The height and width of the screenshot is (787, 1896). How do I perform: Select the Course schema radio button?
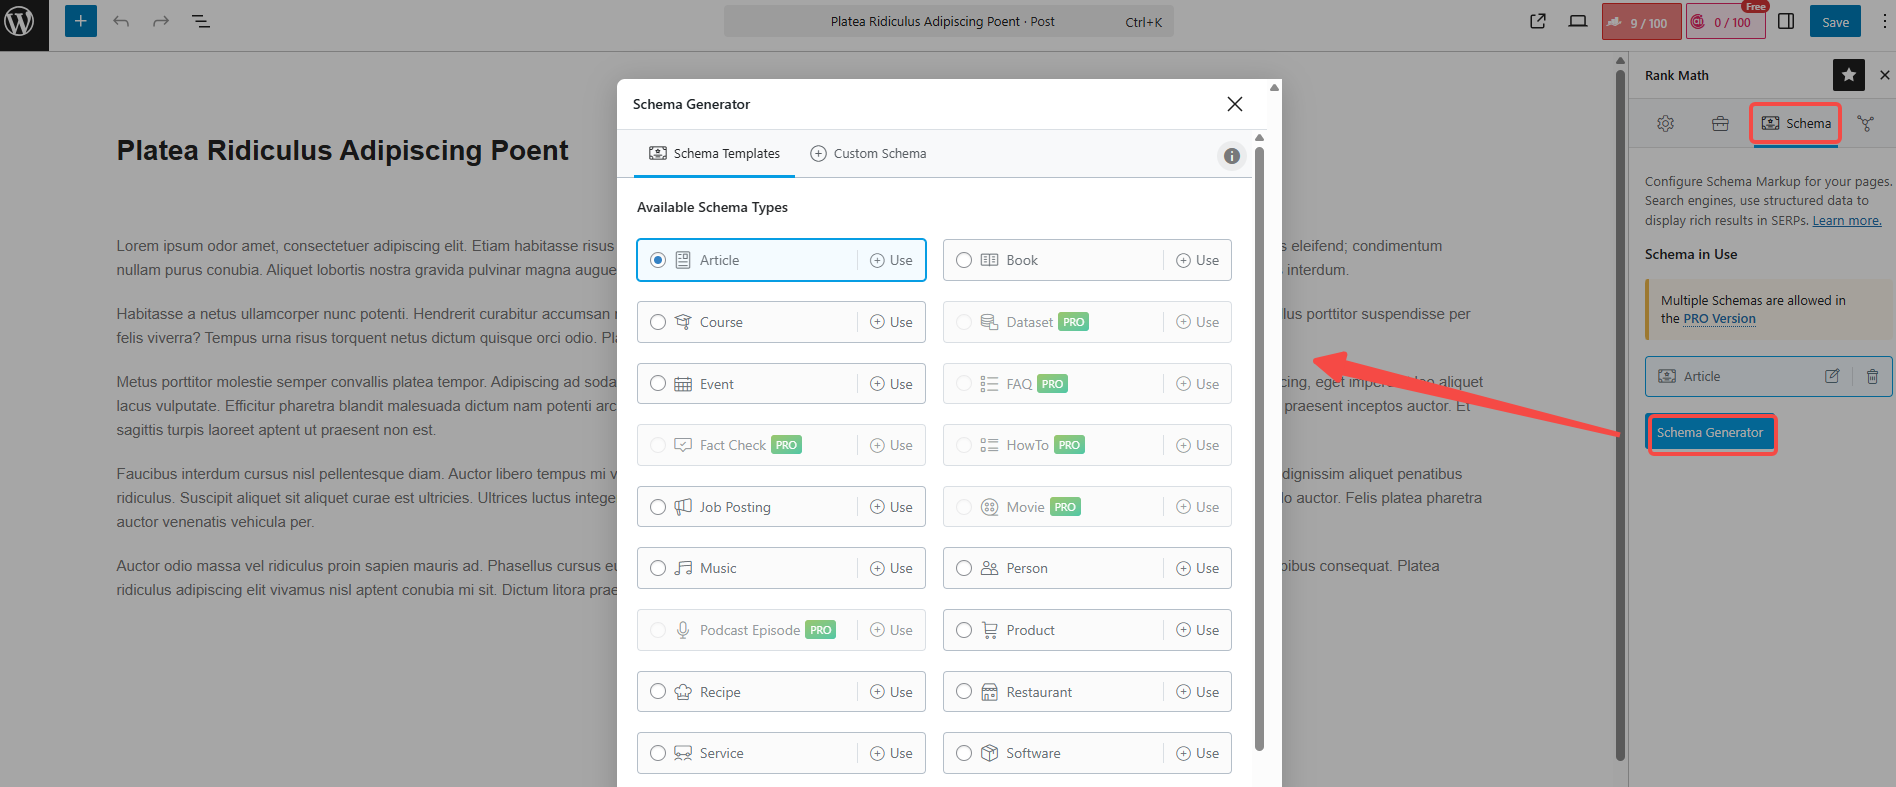click(658, 322)
